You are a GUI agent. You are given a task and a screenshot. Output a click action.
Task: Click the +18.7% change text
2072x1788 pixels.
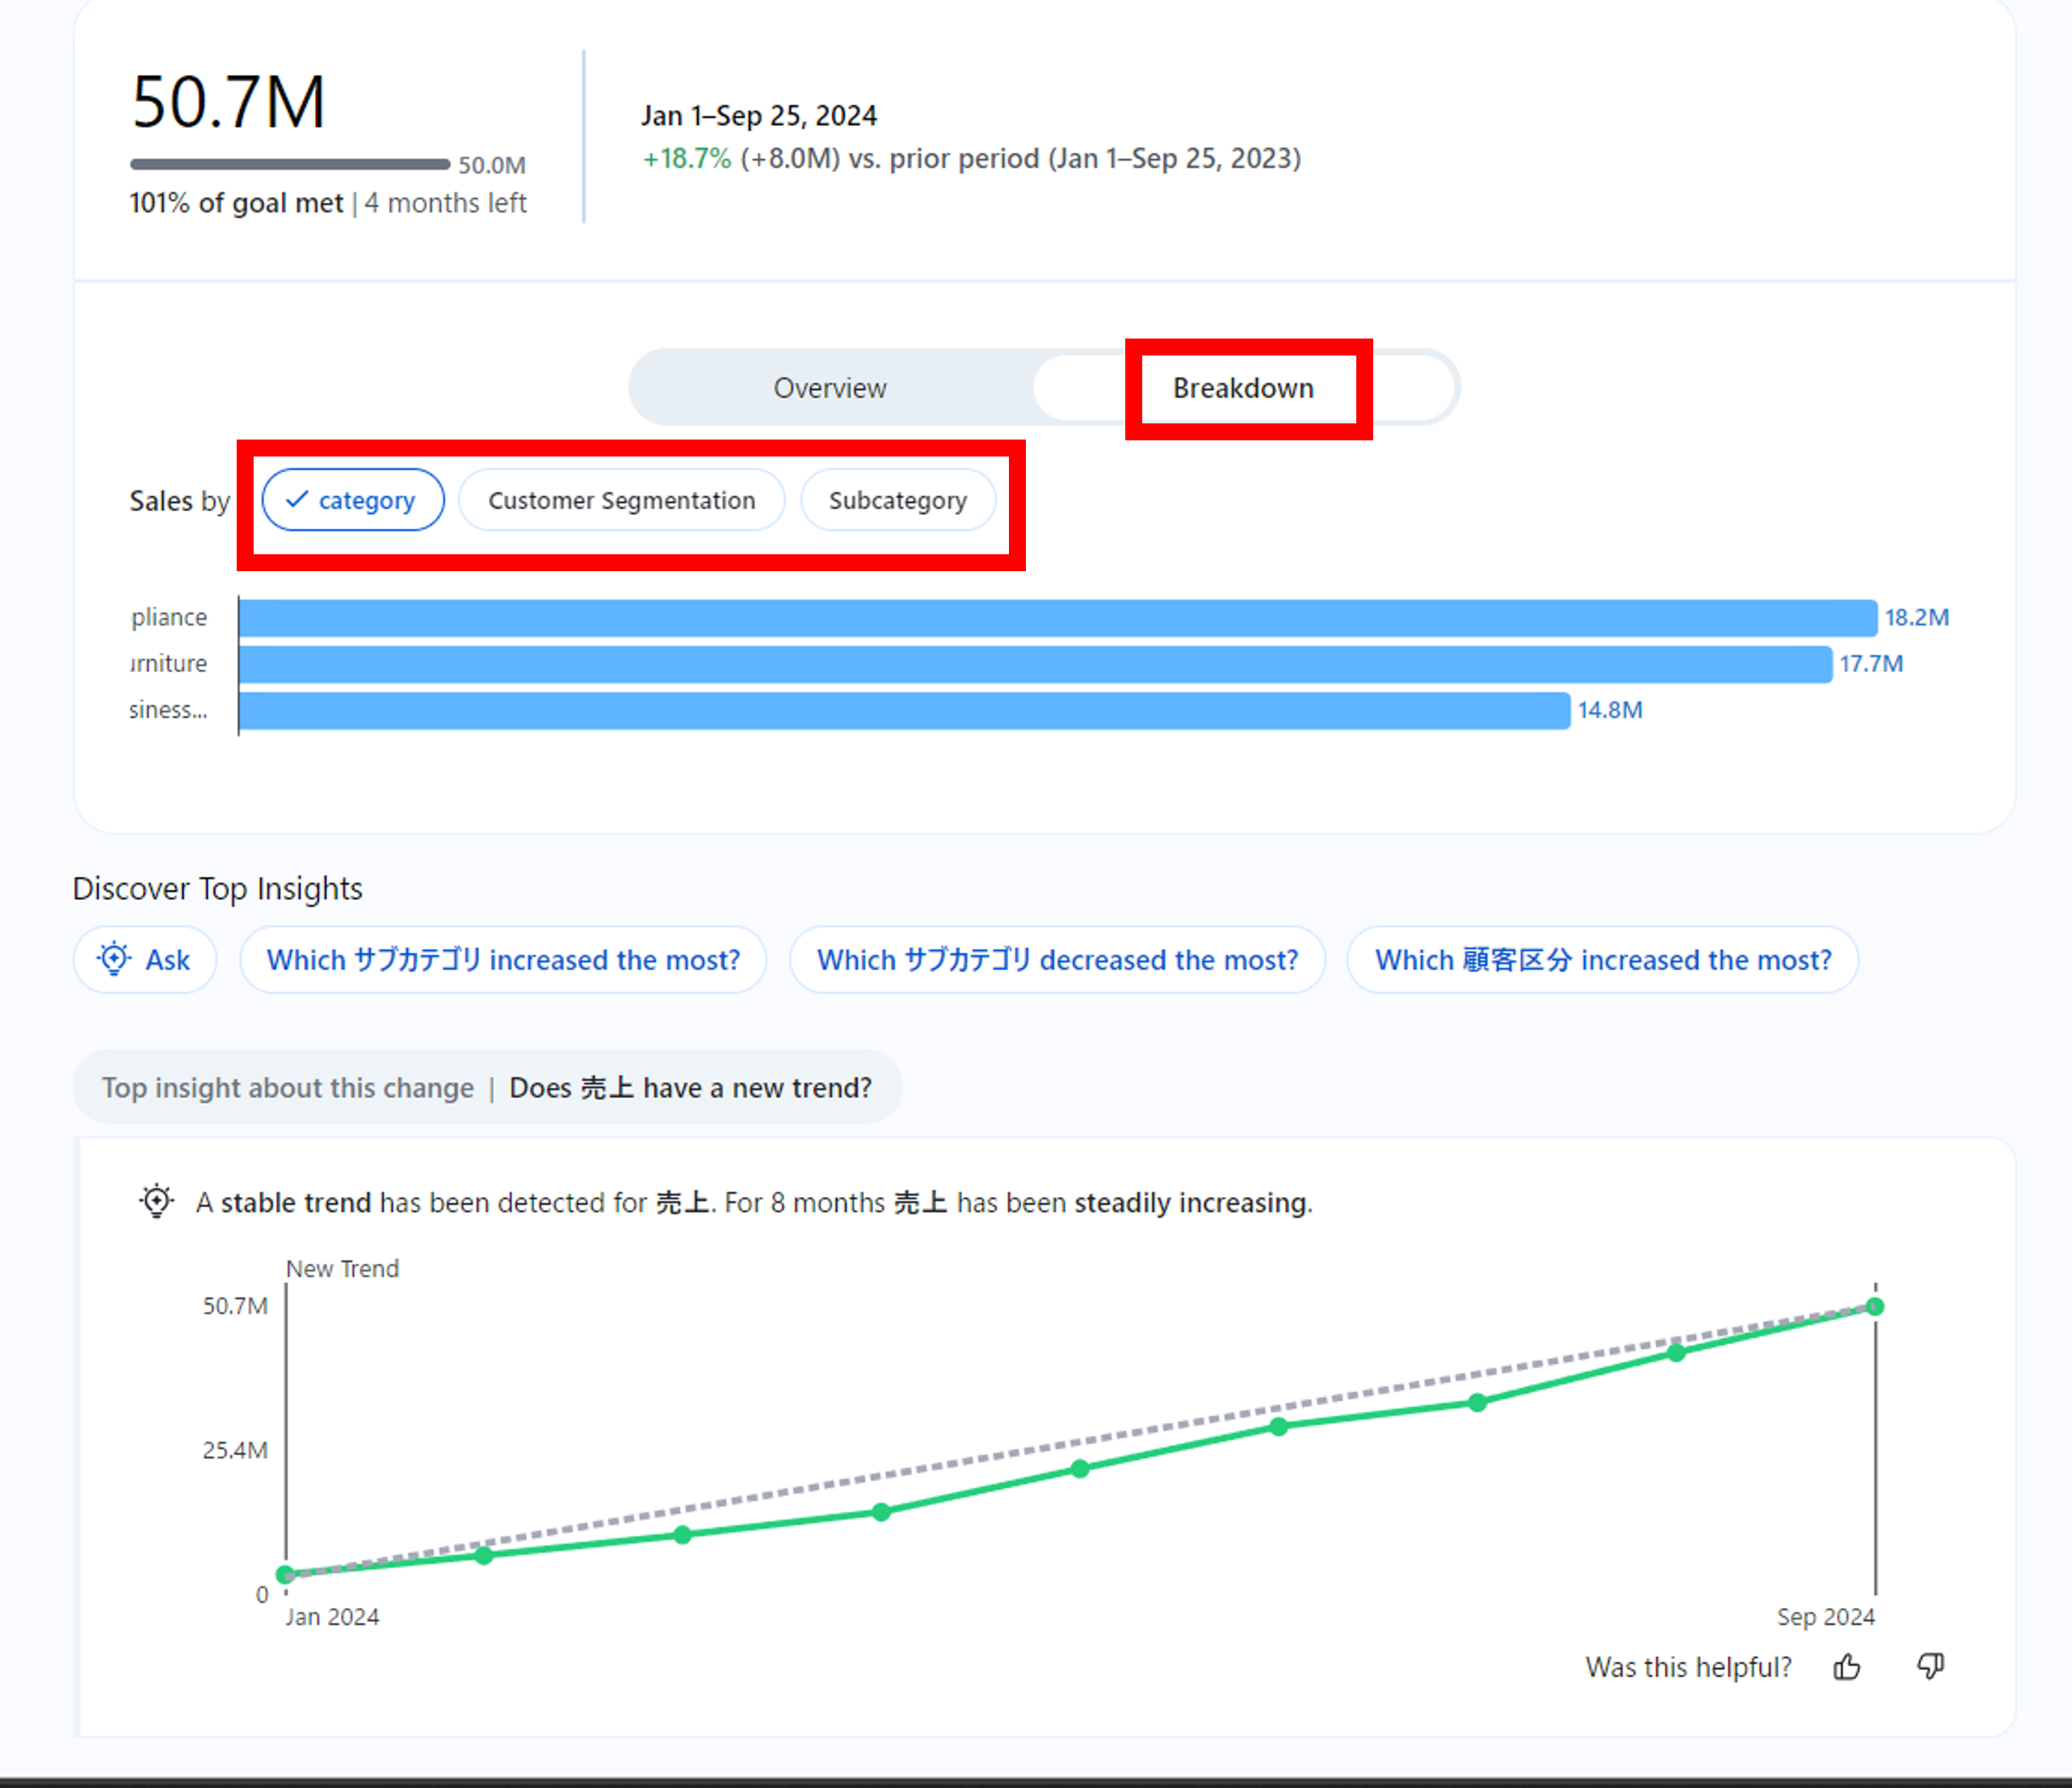coord(687,159)
